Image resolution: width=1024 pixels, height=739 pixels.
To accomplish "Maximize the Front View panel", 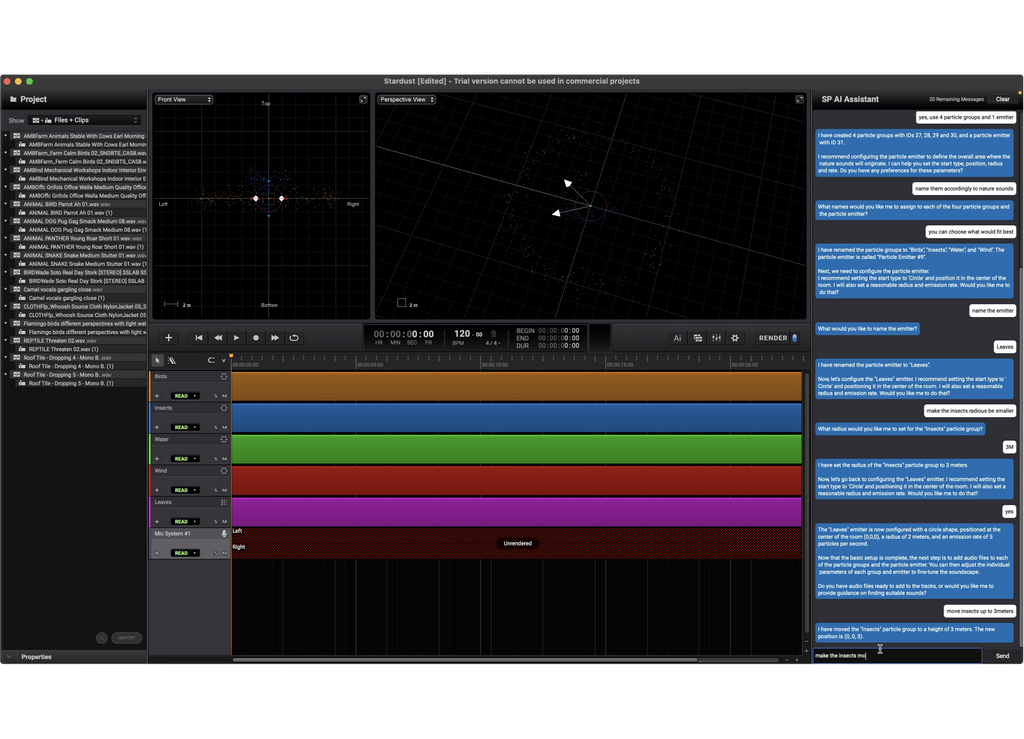I will coord(363,100).
